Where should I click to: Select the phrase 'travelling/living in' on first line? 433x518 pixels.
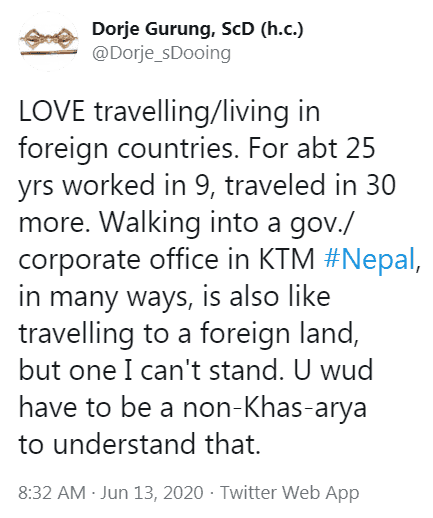pos(207,112)
